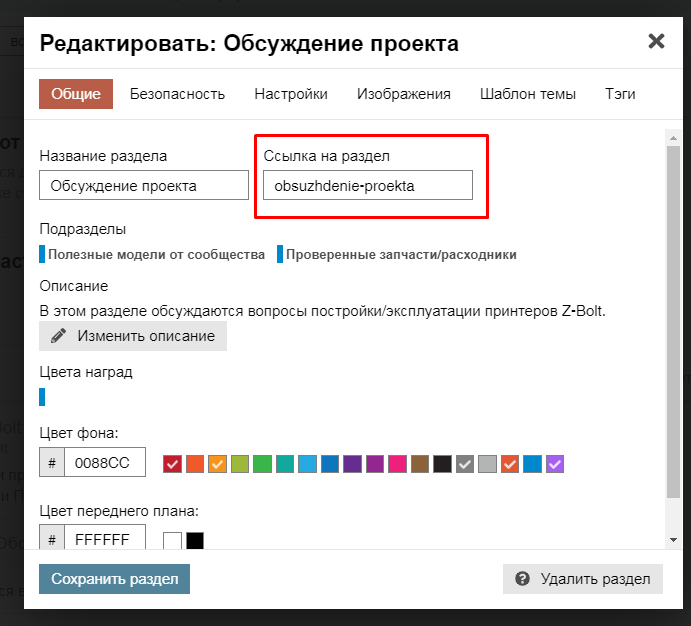Screen dimensions: 691x626
Task: Select black swatch in Цвет фона row
Action: tap(442, 464)
